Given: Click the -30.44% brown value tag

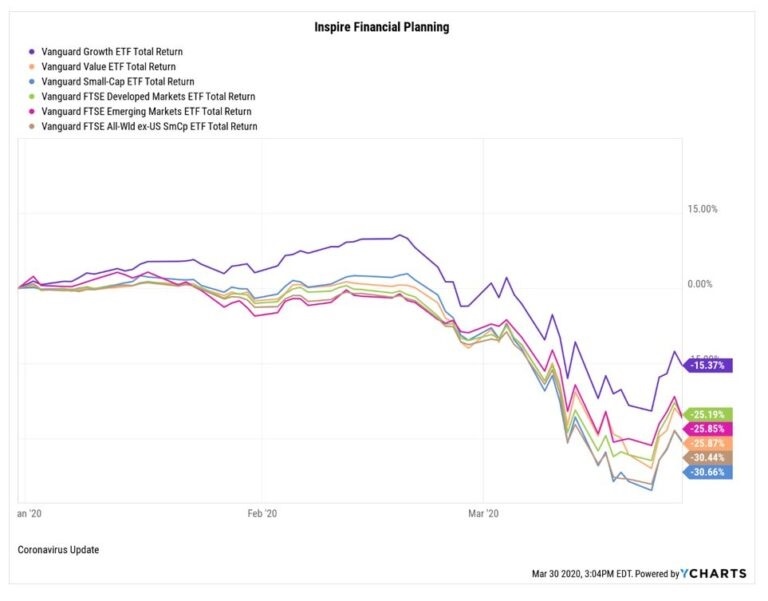Looking at the screenshot, I should [x=709, y=457].
